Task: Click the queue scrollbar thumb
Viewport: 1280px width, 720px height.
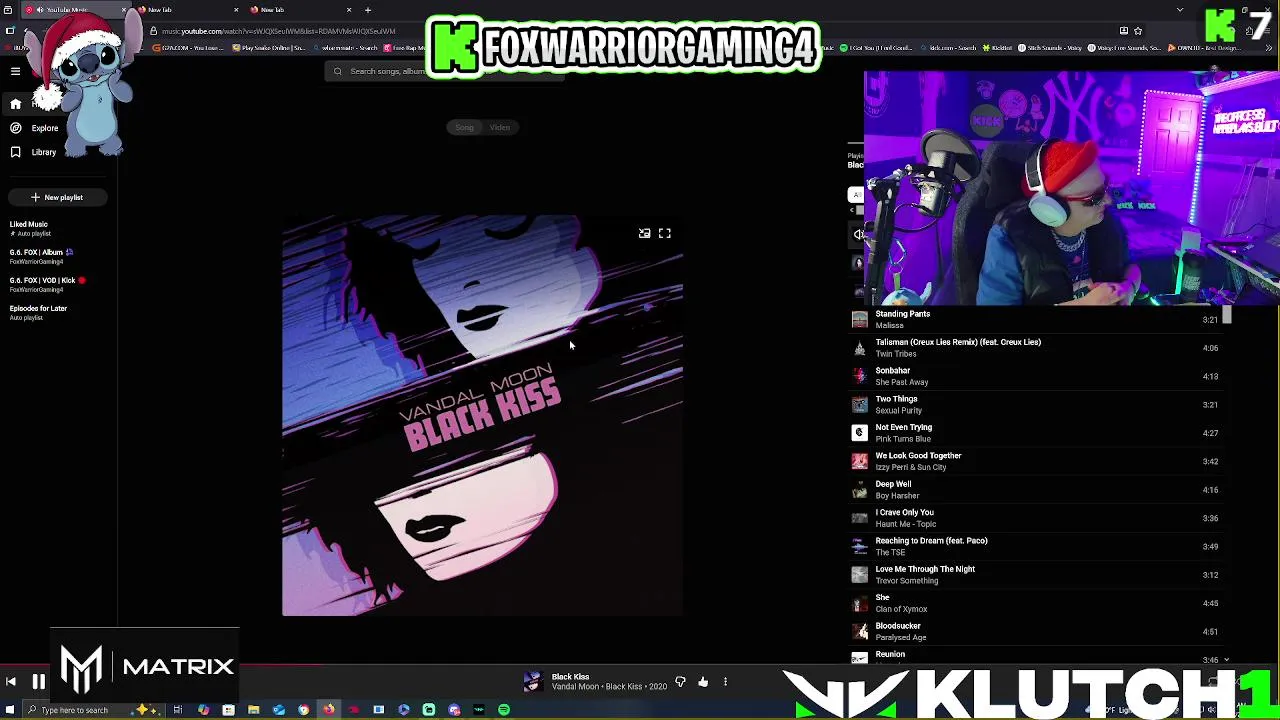Action: click(x=1227, y=316)
